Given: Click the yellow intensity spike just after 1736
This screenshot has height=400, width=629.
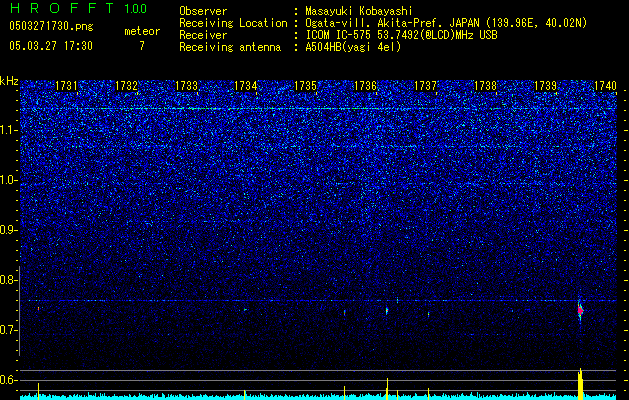Looking at the screenshot, I should point(387,389).
